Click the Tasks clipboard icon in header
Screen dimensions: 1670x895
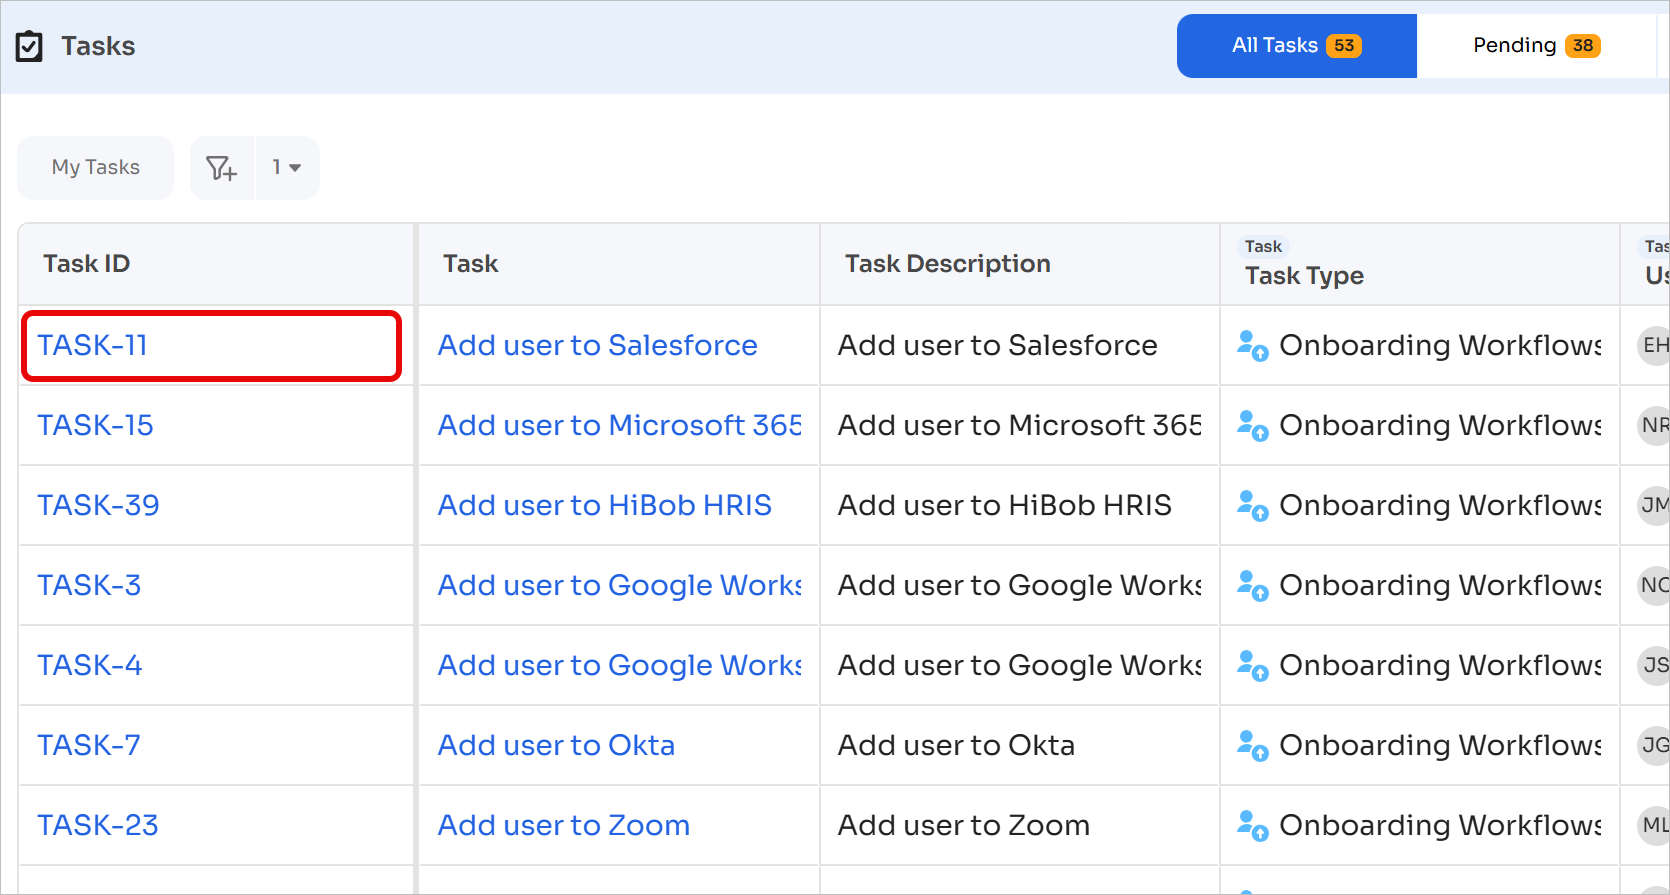[x=29, y=46]
